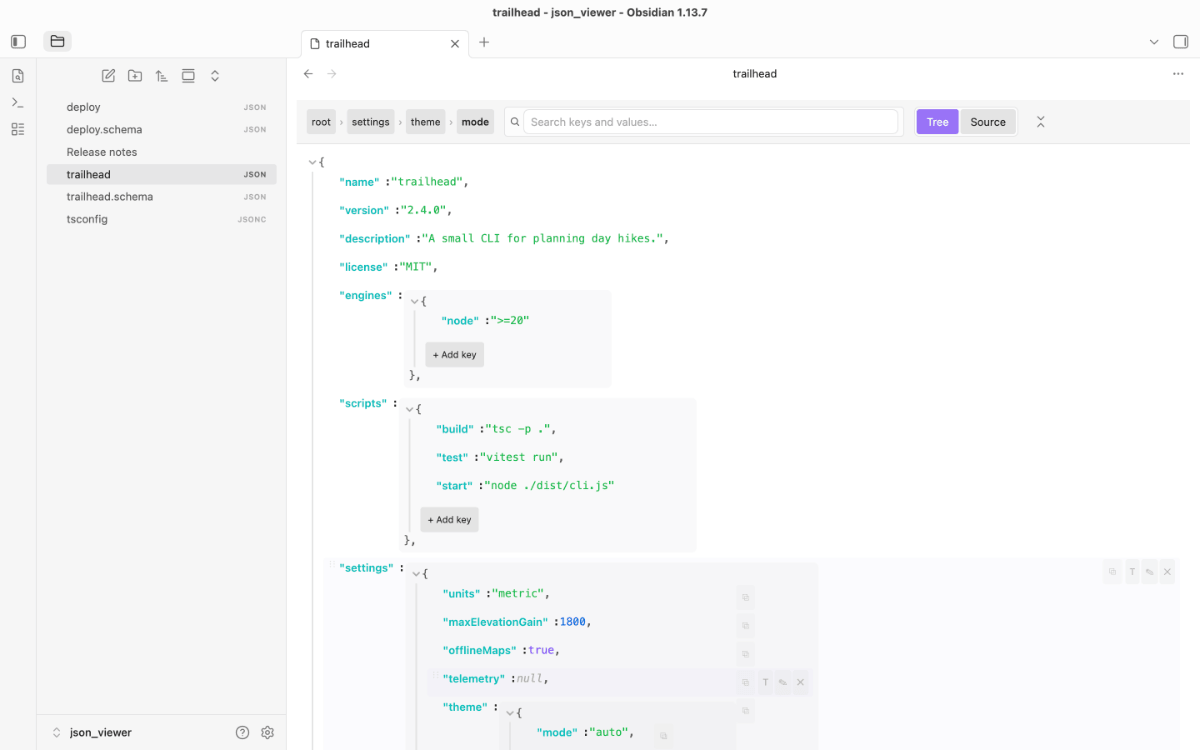Click the "2.4.0" version value
The image size is (1200, 750).
coord(424,211)
